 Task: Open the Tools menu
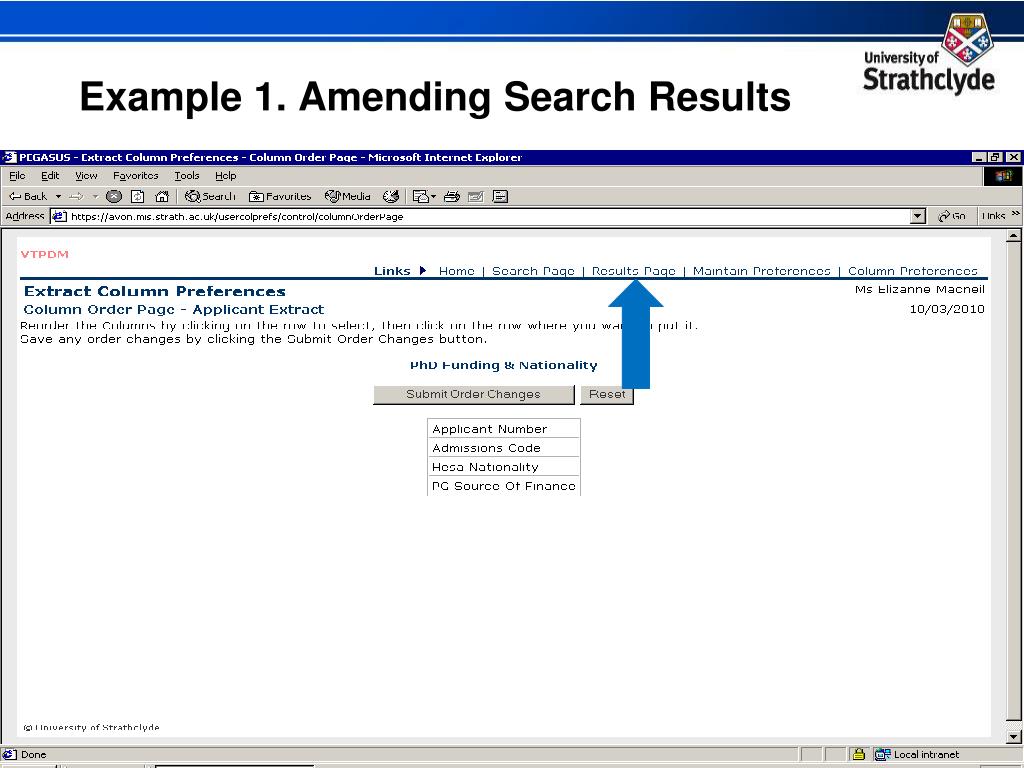coord(187,176)
